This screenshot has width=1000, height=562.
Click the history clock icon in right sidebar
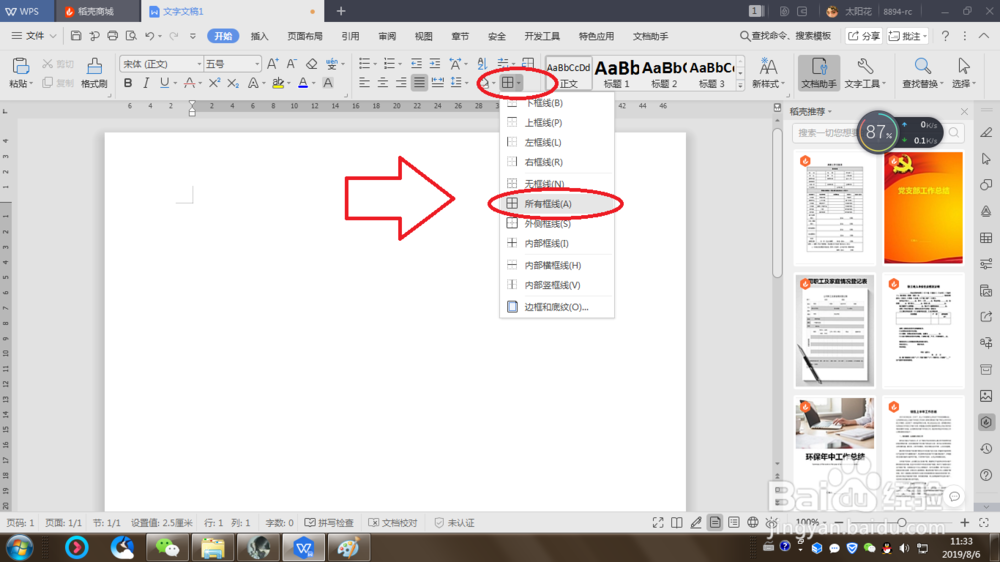986,448
